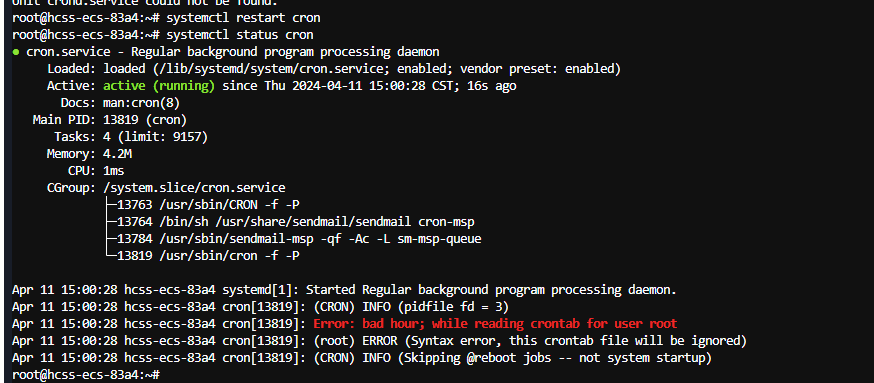Viewport: 874px width, 383px height.
Task: Click the Memory 4.2M value
Action: pos(118,154)
